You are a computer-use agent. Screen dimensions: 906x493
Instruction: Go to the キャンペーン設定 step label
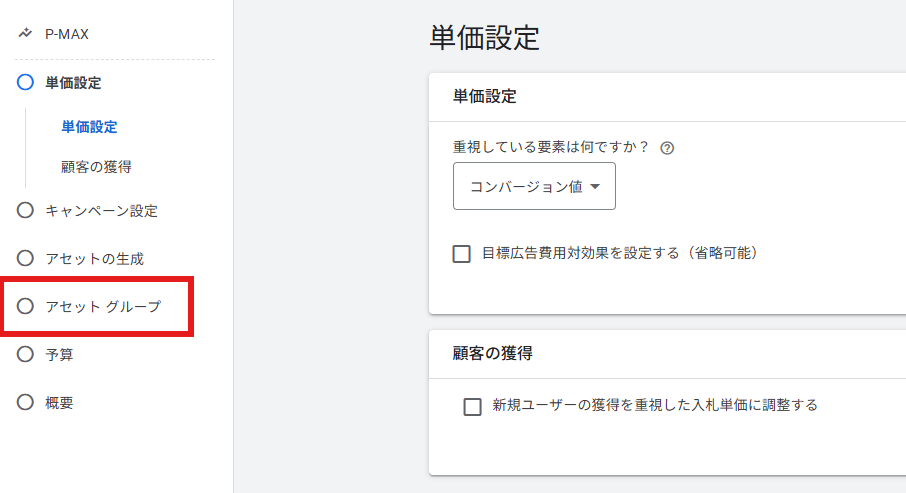tap(101, 211)
